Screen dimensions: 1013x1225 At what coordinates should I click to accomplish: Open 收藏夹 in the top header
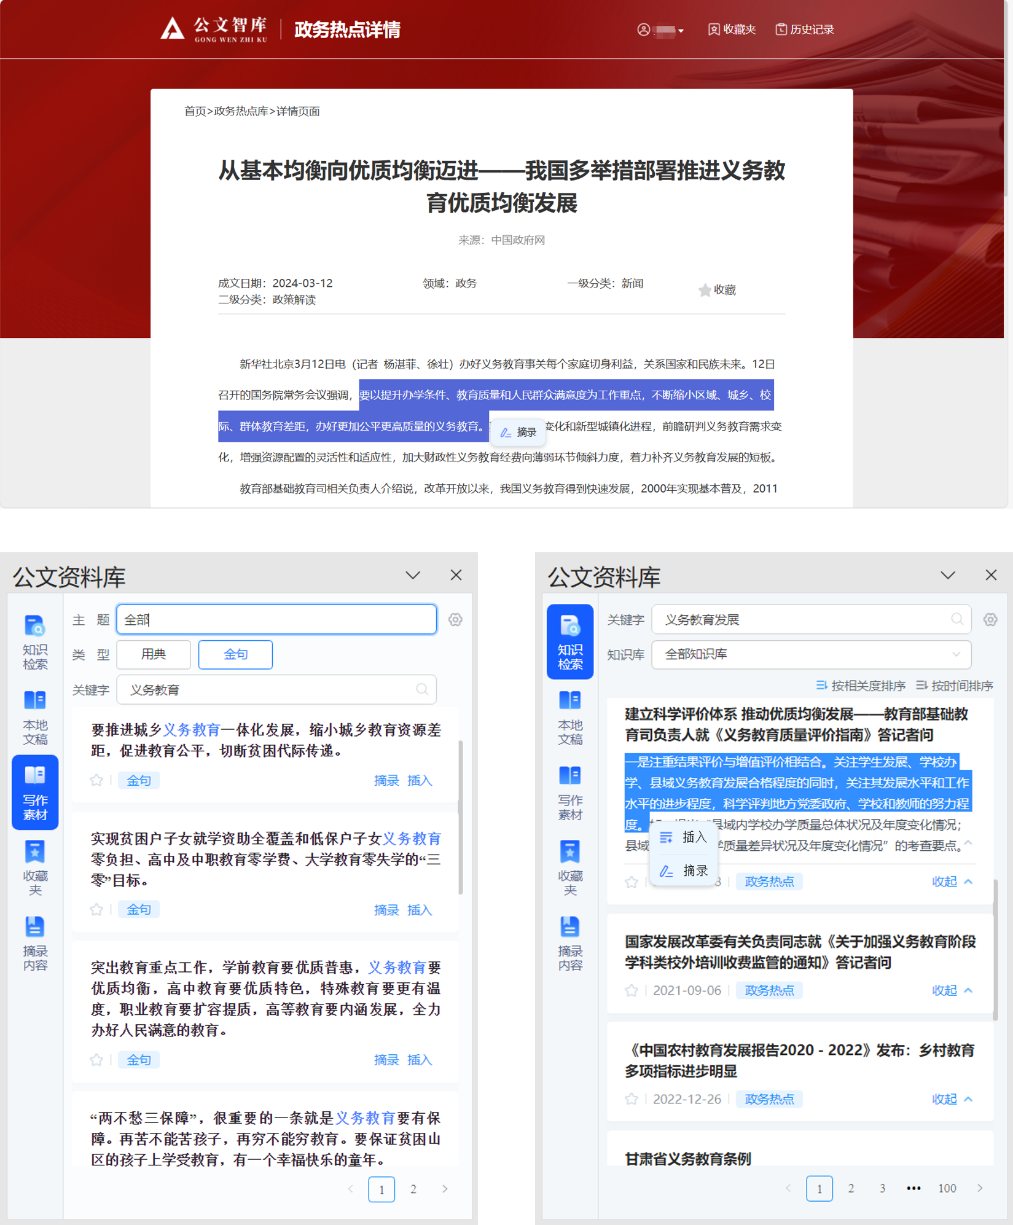tap(732, 30)
